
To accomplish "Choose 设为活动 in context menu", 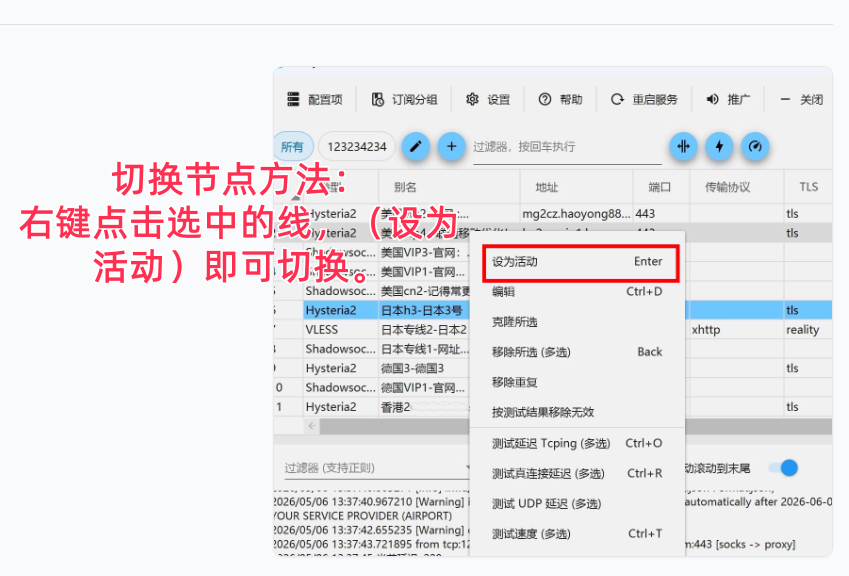I will (x=580, y=263).
